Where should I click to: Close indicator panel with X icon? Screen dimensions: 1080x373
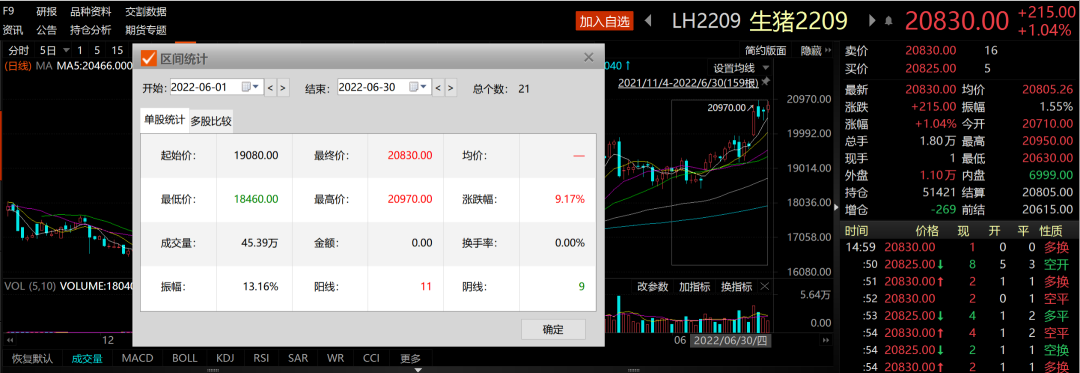point(765,286)
